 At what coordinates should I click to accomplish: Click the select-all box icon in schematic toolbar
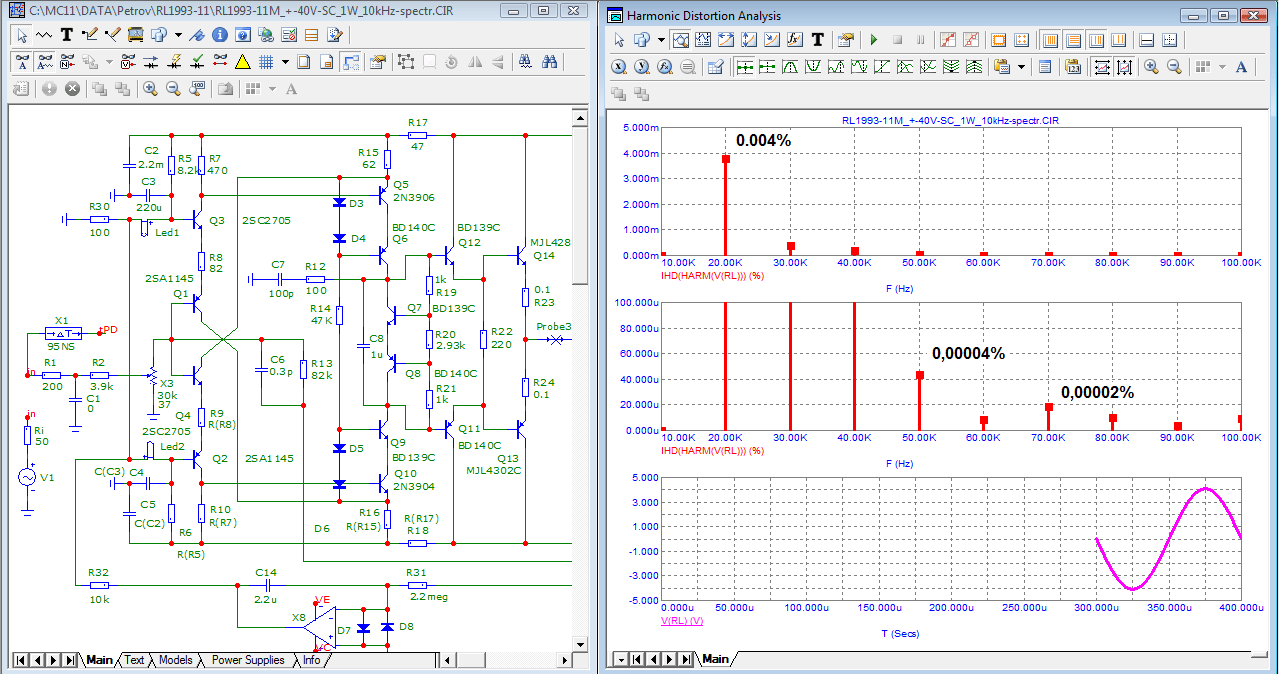tap(406, 62)
